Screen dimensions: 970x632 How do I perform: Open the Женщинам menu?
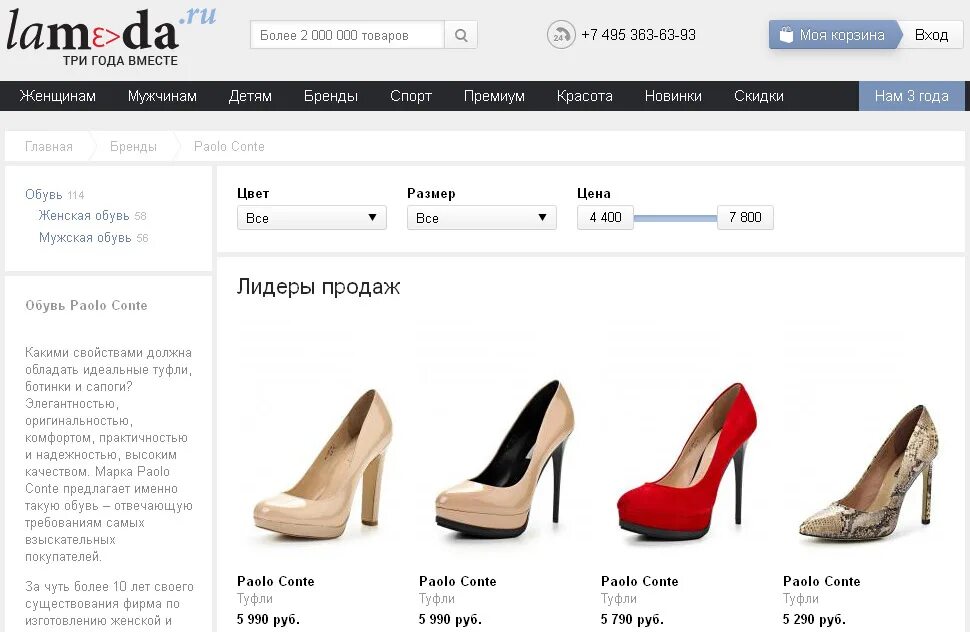tap(58, 96)
